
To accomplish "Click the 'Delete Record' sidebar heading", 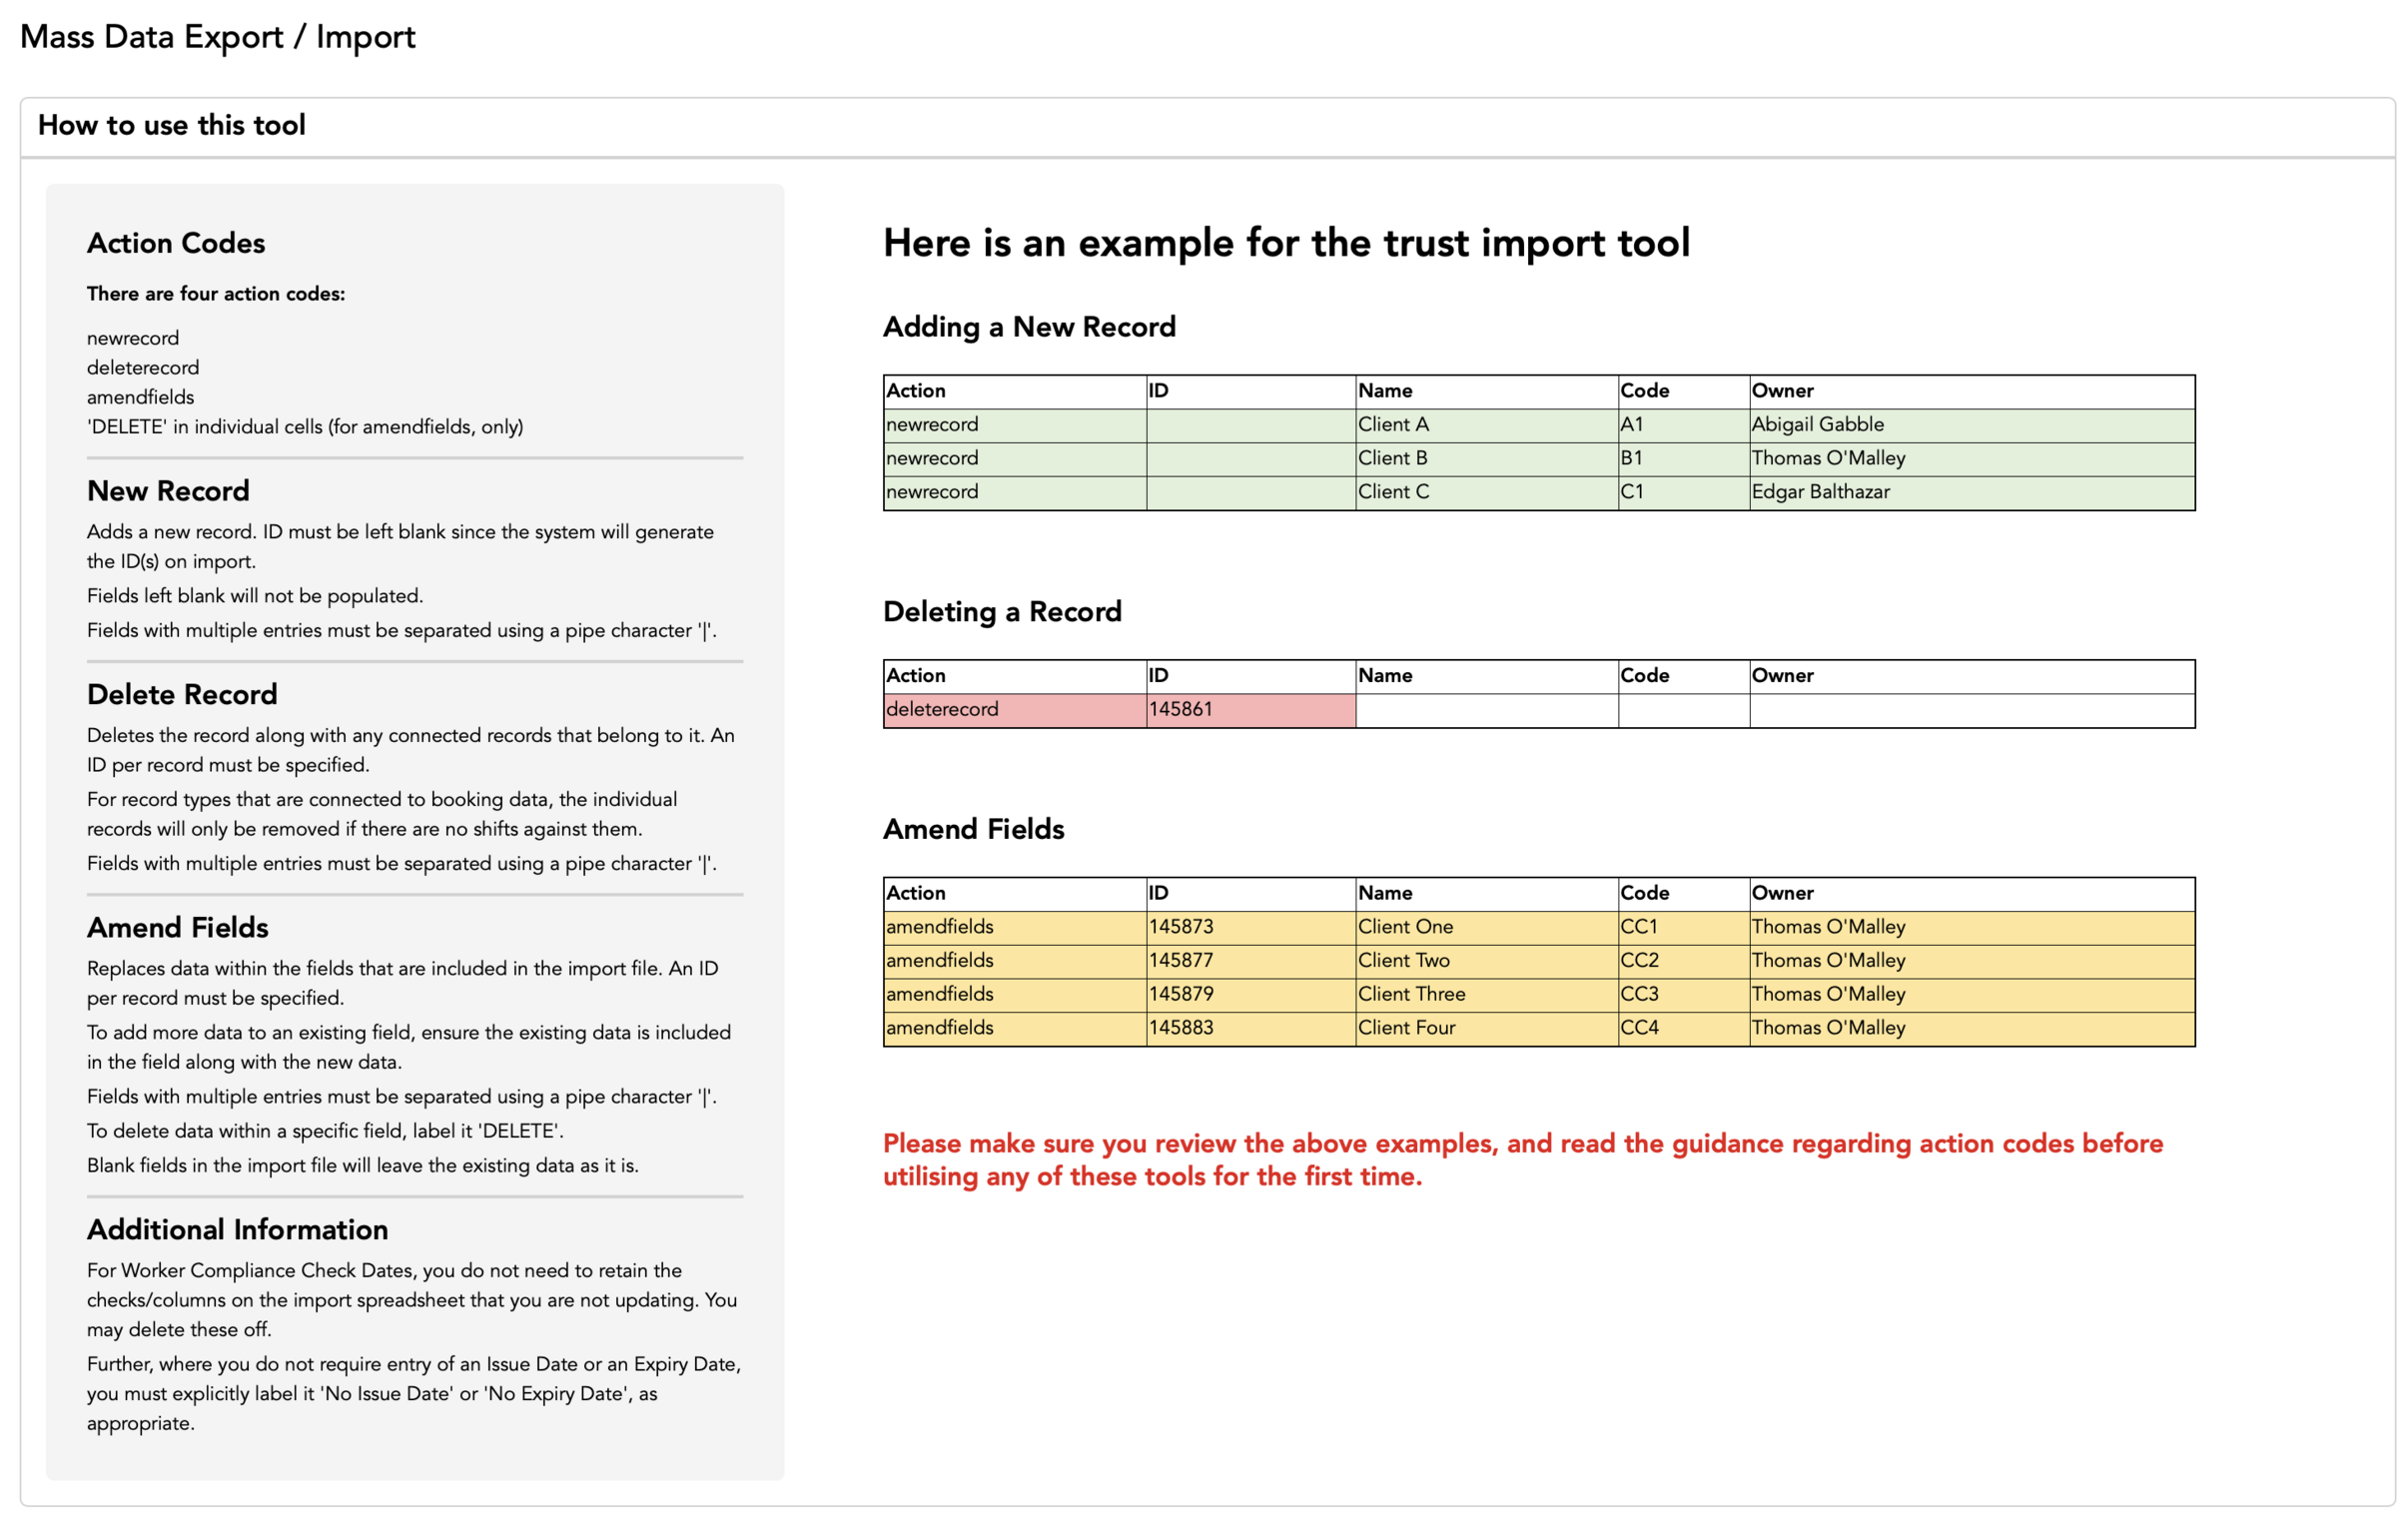I will coord(182,694).
